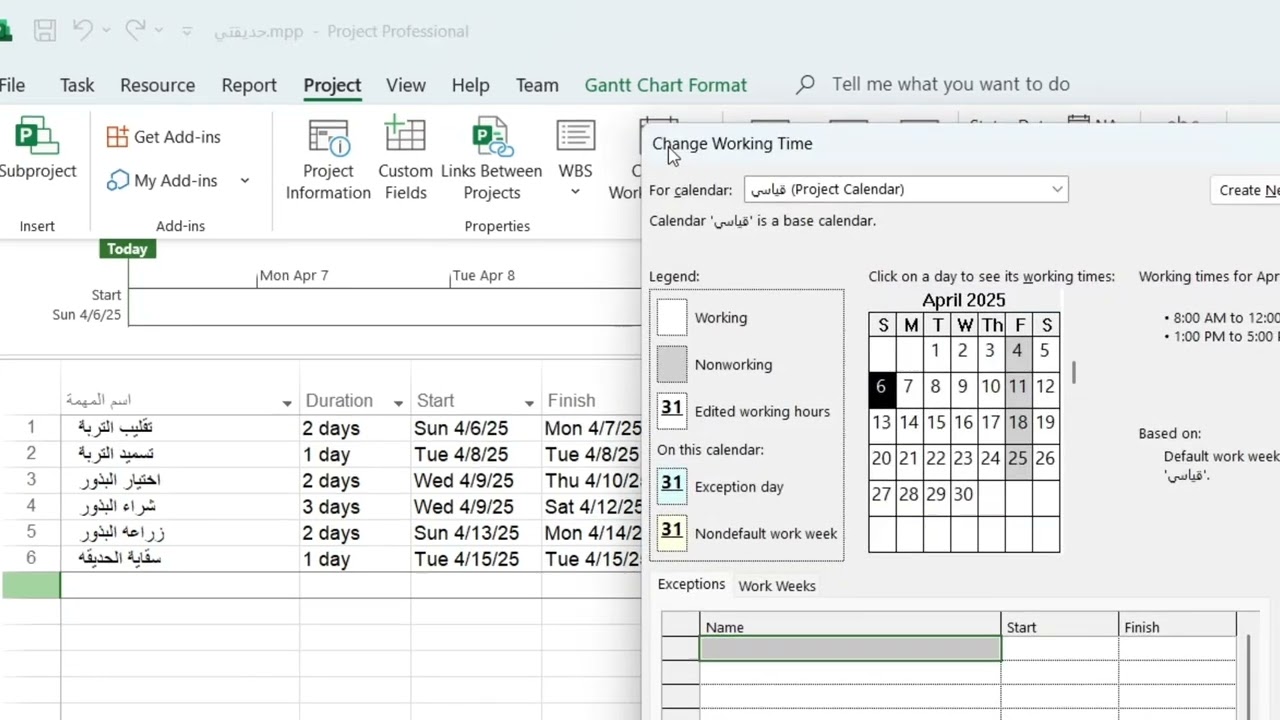Click the 'Sun 4/13/25' start date cell
The width and height of the screenshot is (1280, 720).
tap(476, 532)
